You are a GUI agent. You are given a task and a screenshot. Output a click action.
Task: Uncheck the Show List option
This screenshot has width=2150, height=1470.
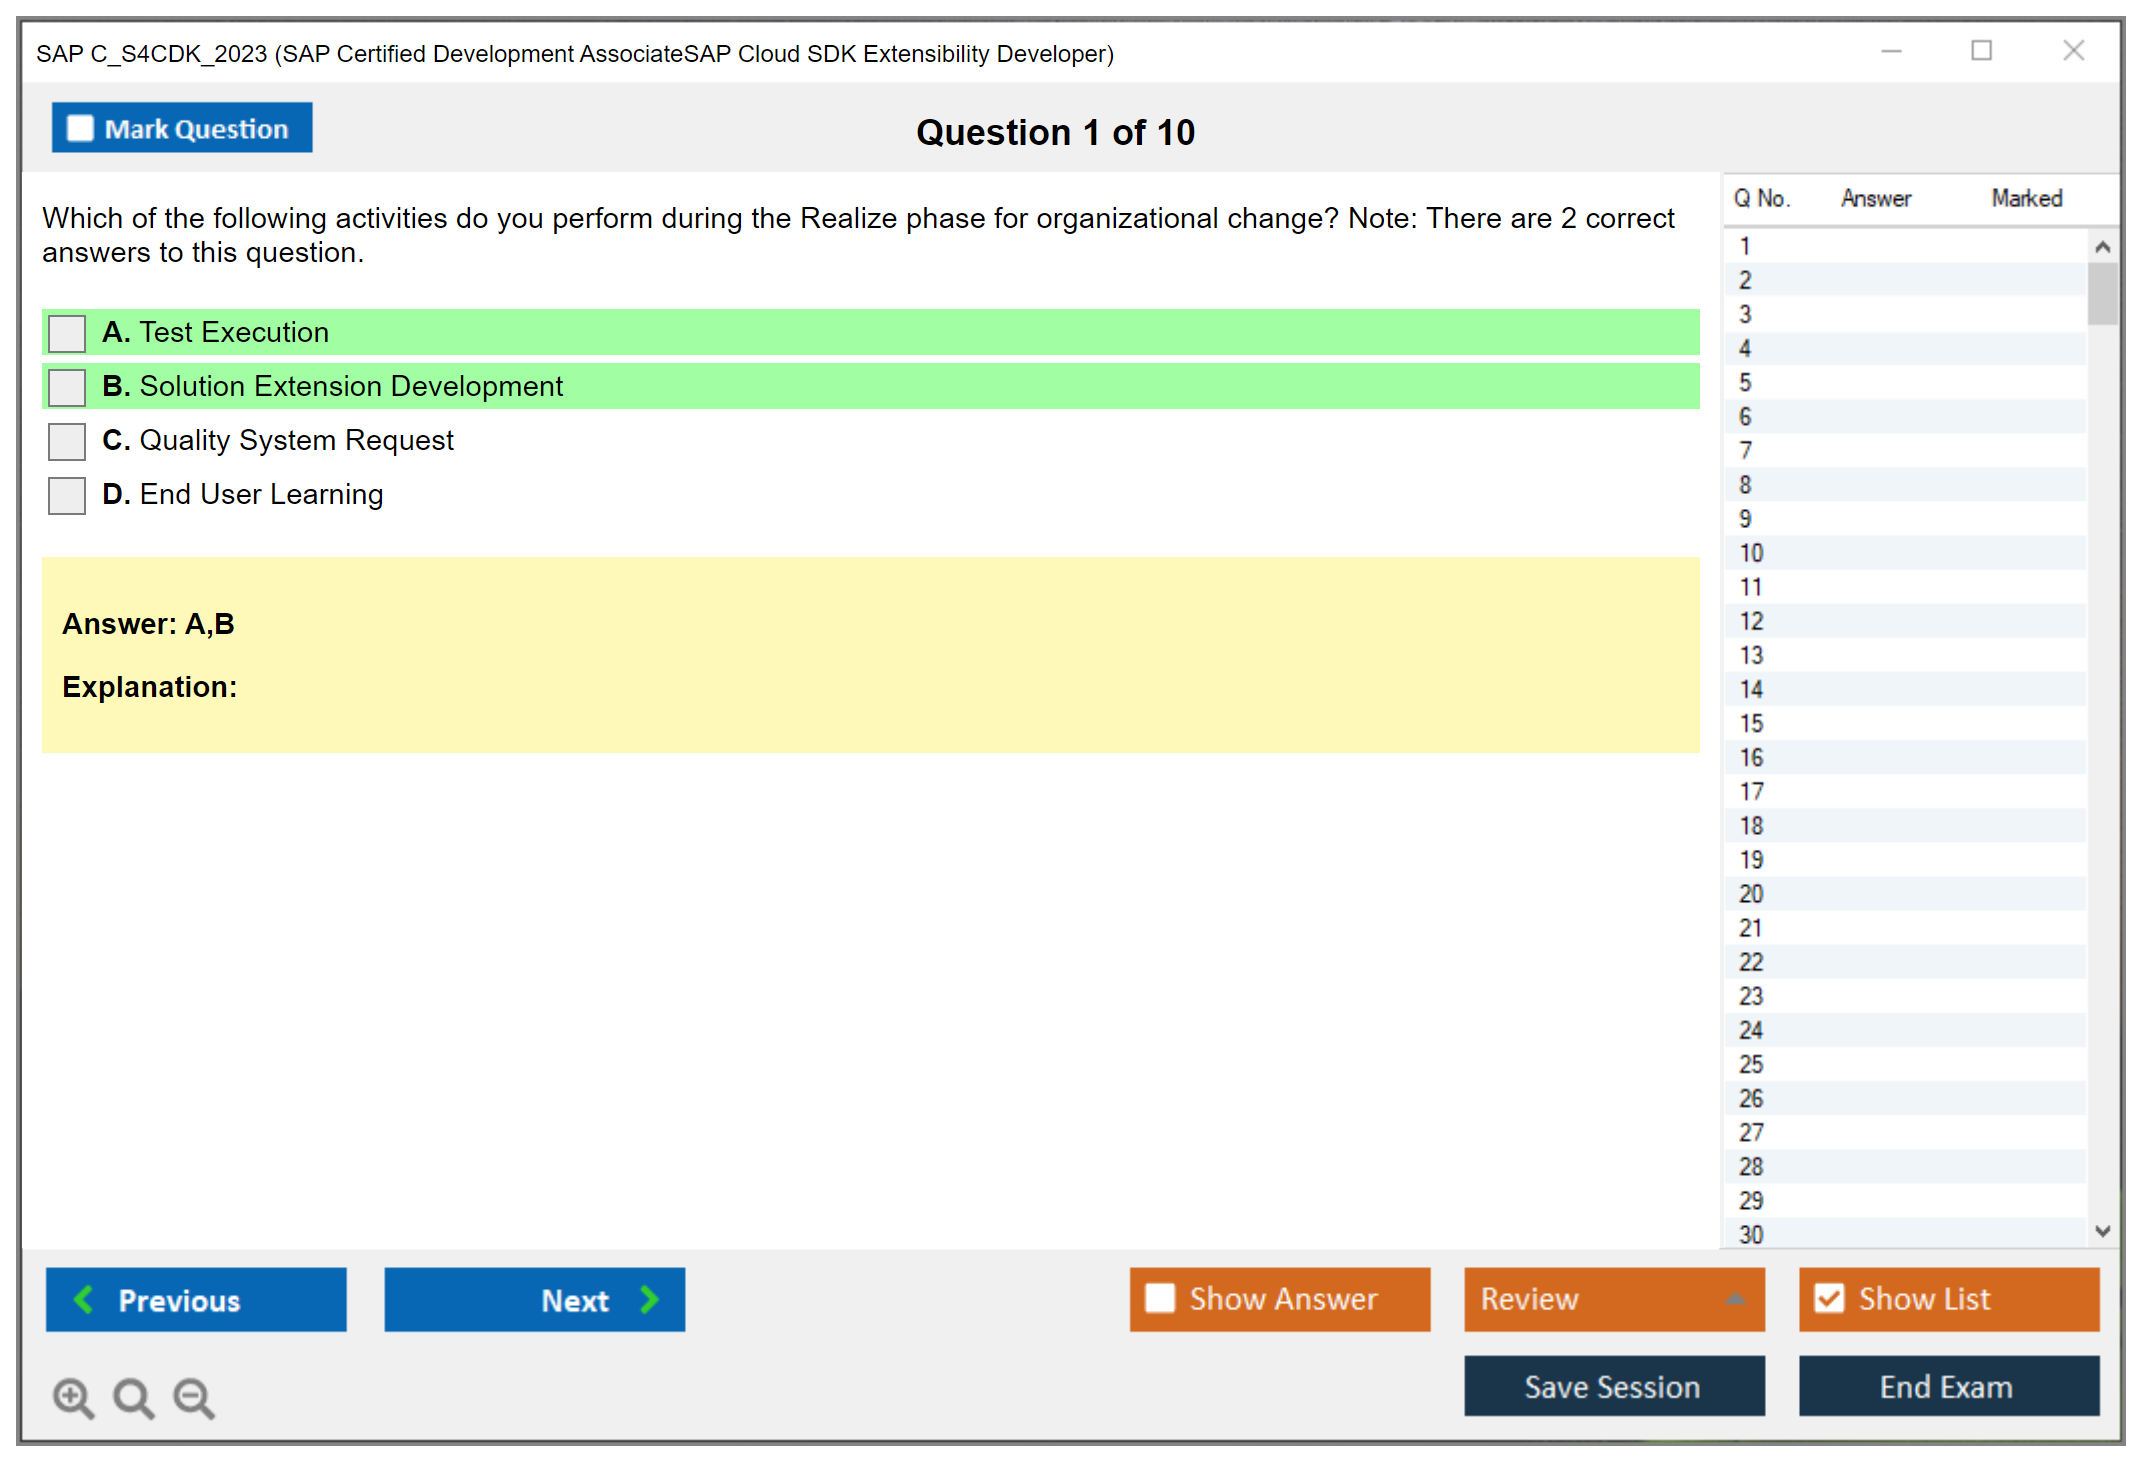coord(1829,1298)
